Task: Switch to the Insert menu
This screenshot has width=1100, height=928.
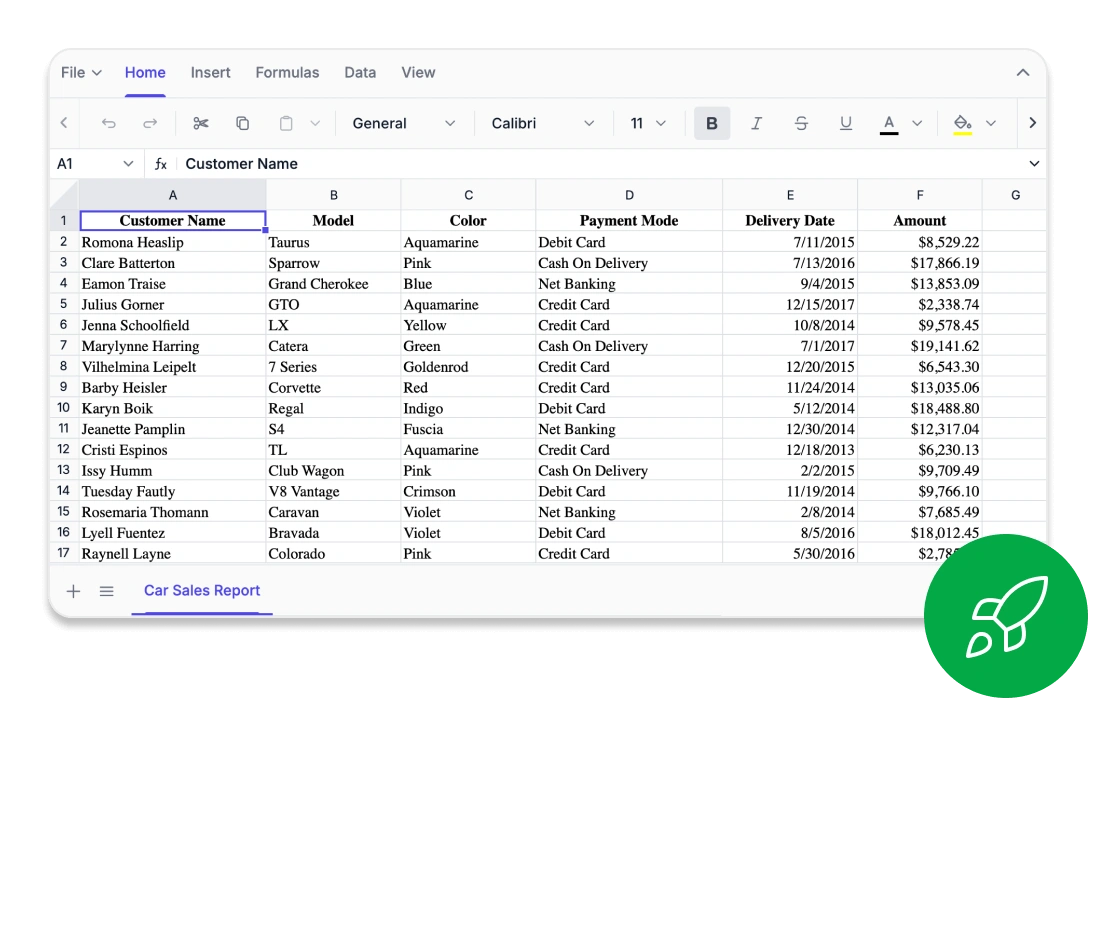Action: 210,72
